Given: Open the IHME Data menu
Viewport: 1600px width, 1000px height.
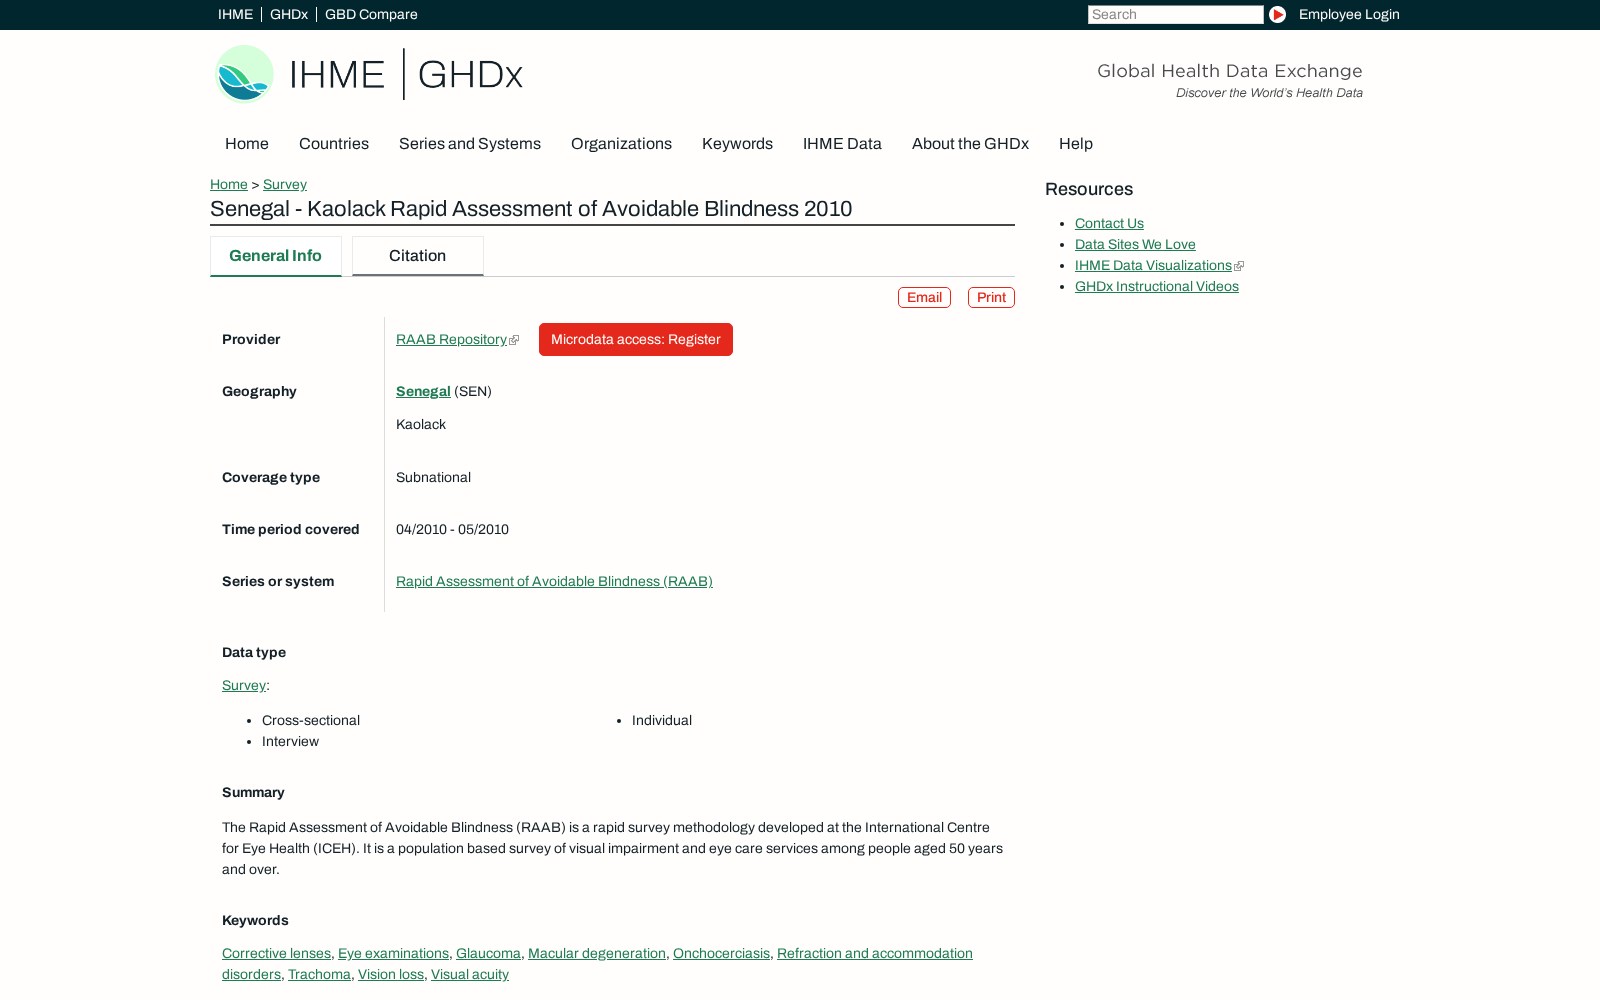Looking at the screenshot, I should [x=842, y=144].
